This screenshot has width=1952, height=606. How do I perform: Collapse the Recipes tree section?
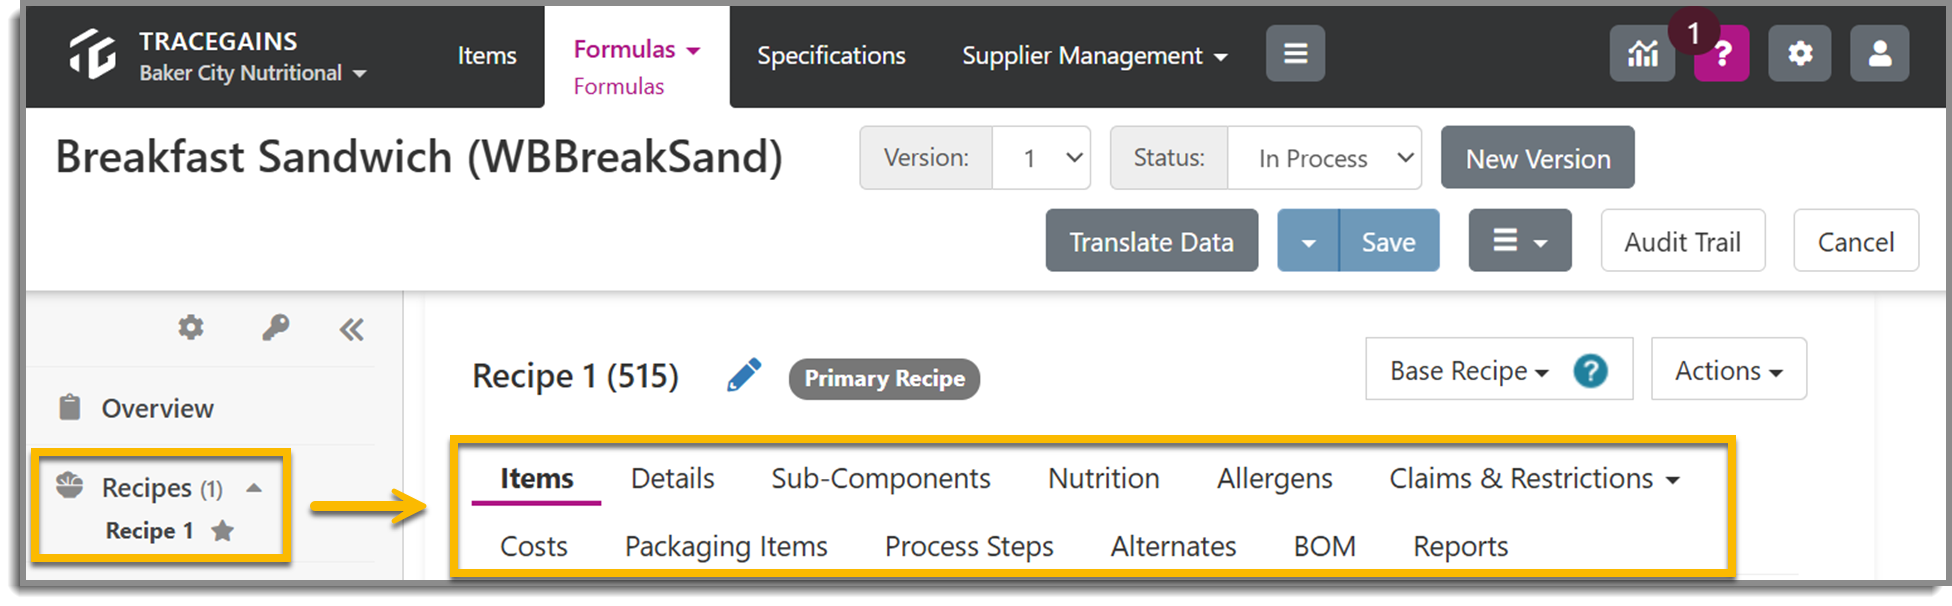(254, 488)
